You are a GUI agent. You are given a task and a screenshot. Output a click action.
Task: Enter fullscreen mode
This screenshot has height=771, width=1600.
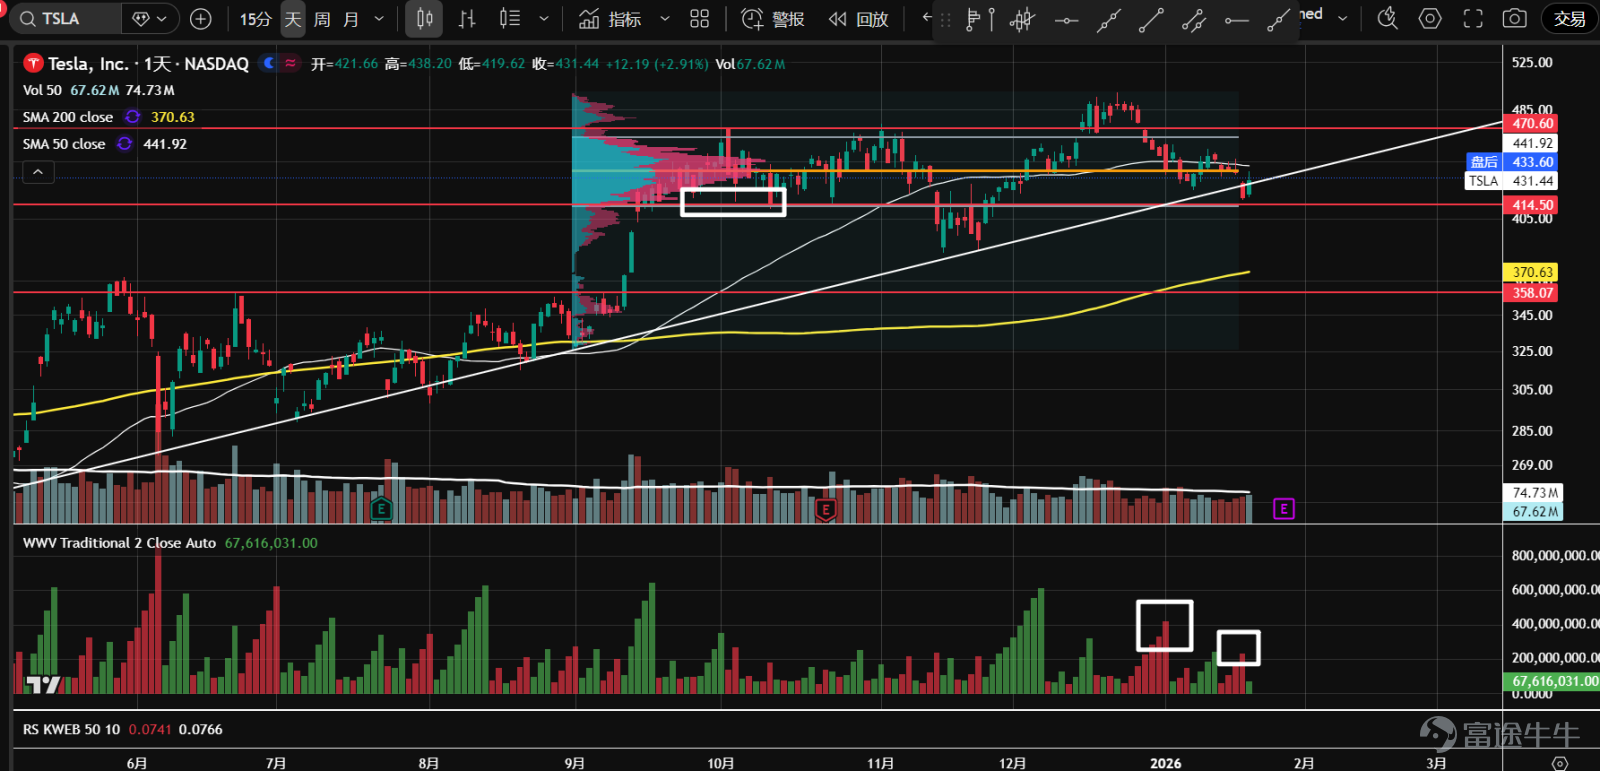[1473, 19]
